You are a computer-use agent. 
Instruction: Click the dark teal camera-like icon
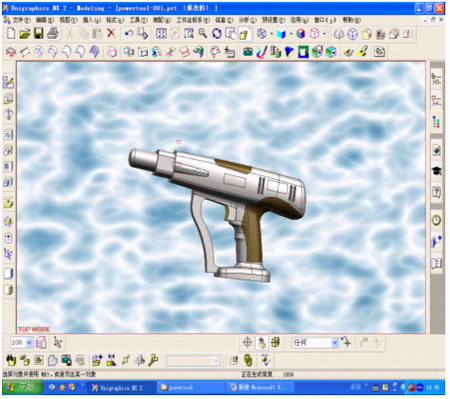coord(248,52)
